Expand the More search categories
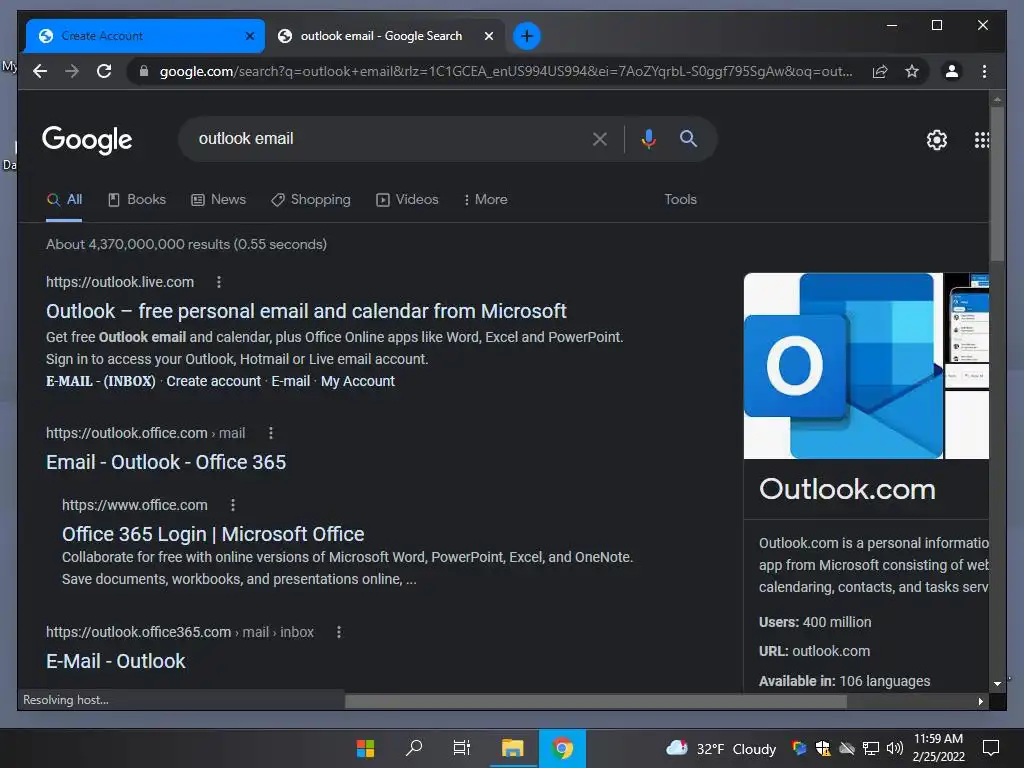This screenshot has width=1024, height=768. tap(485, 200)
